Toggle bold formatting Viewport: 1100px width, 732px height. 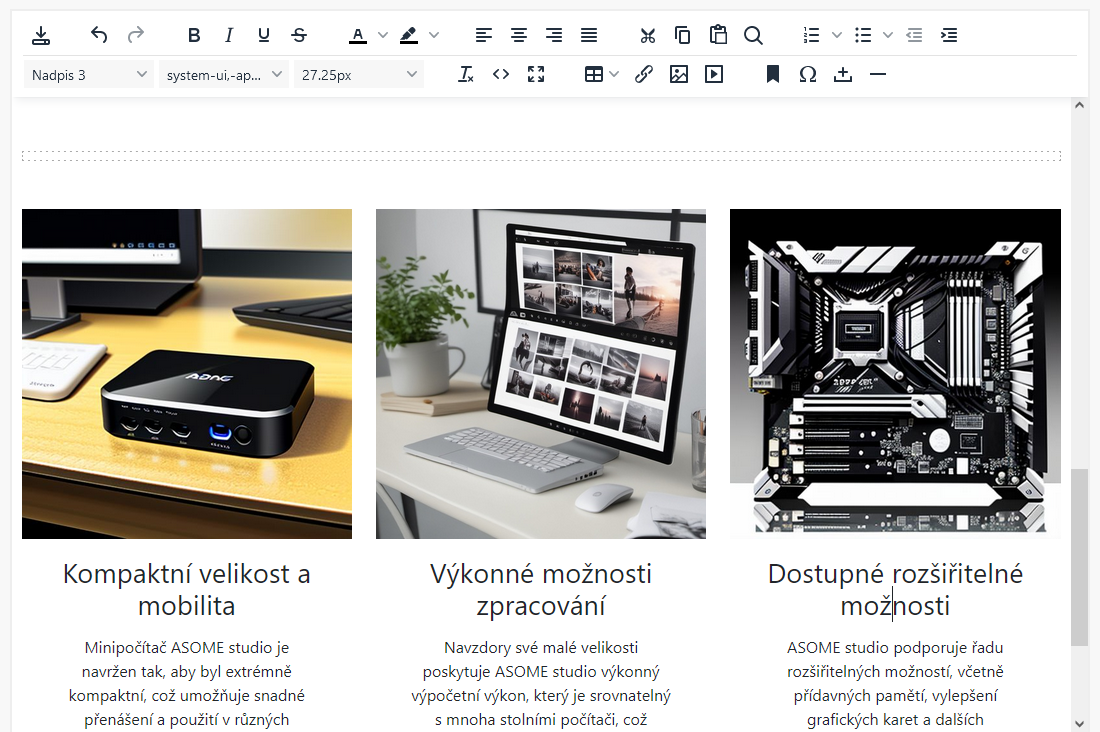click(194, 36)
